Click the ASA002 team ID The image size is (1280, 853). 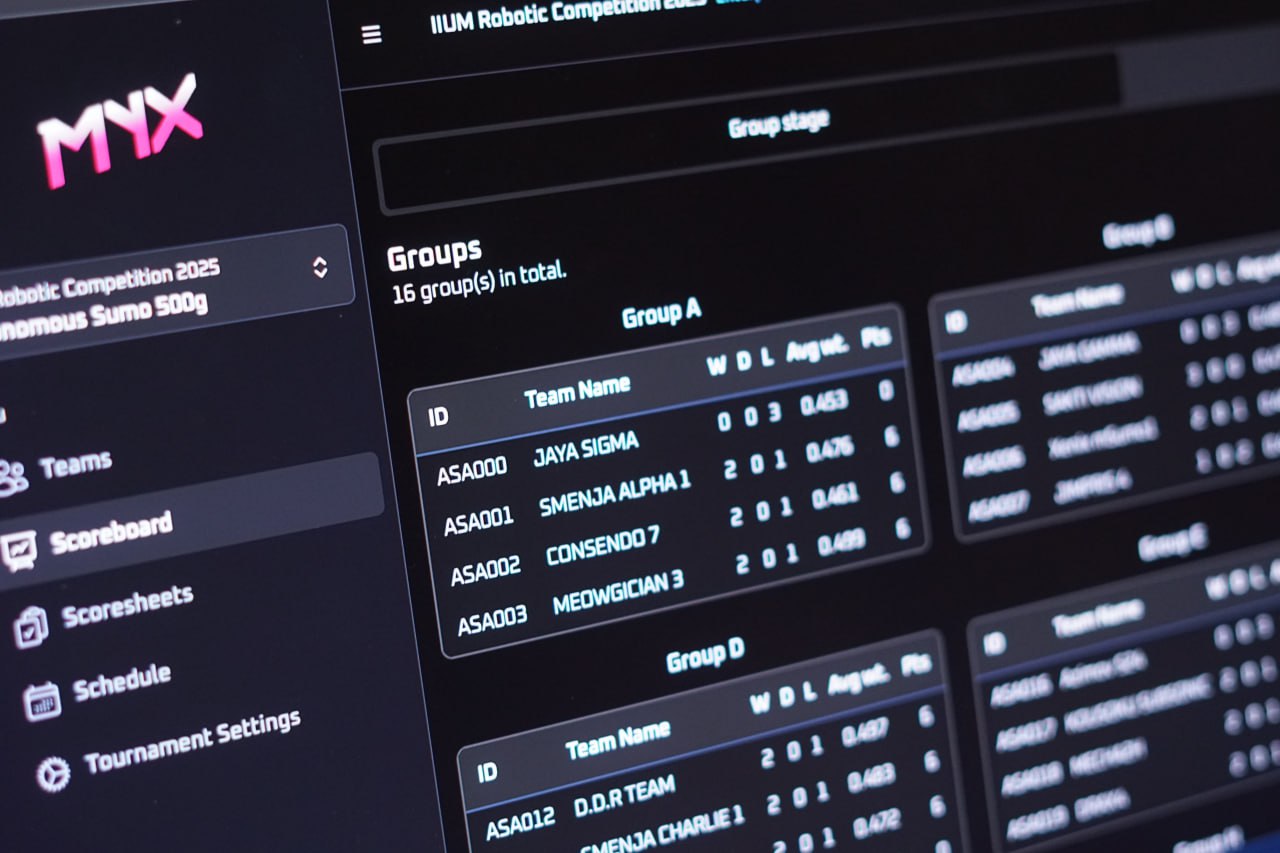click(x=486, y=572)
